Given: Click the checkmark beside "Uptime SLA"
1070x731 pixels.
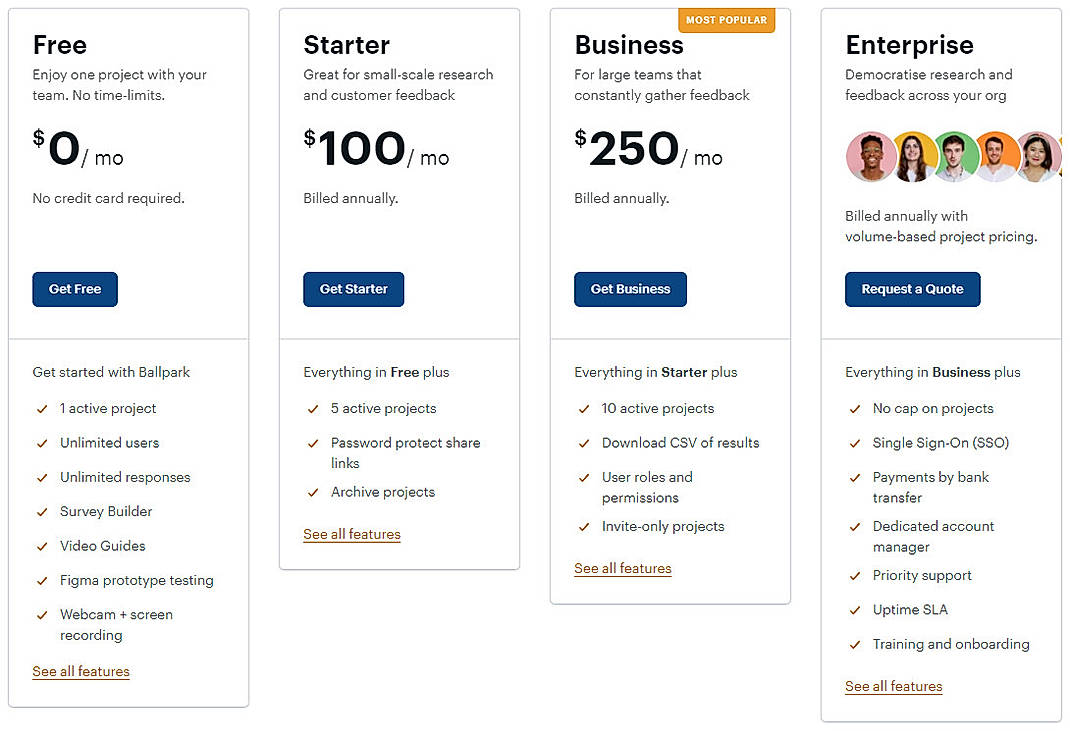Looking at the screenshot, I should (x=855, y=610).
